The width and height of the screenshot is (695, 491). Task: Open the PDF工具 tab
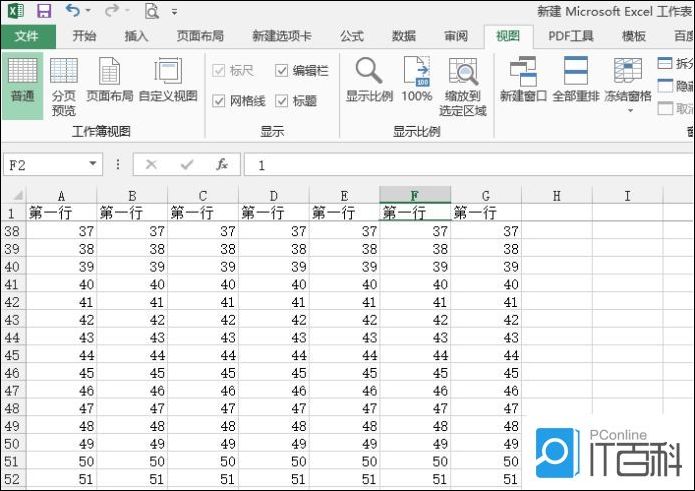[570, 36]
